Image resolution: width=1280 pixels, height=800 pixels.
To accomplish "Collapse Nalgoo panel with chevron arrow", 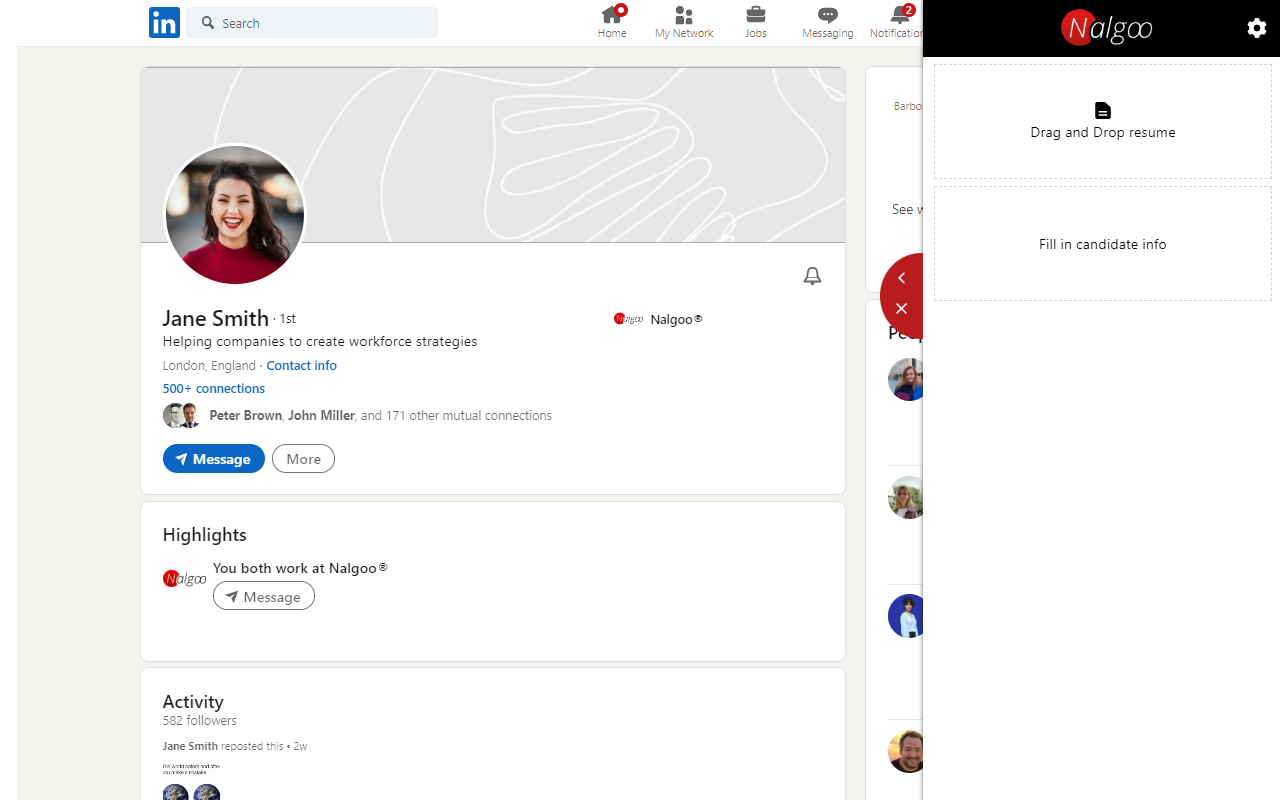I will 902,278.
